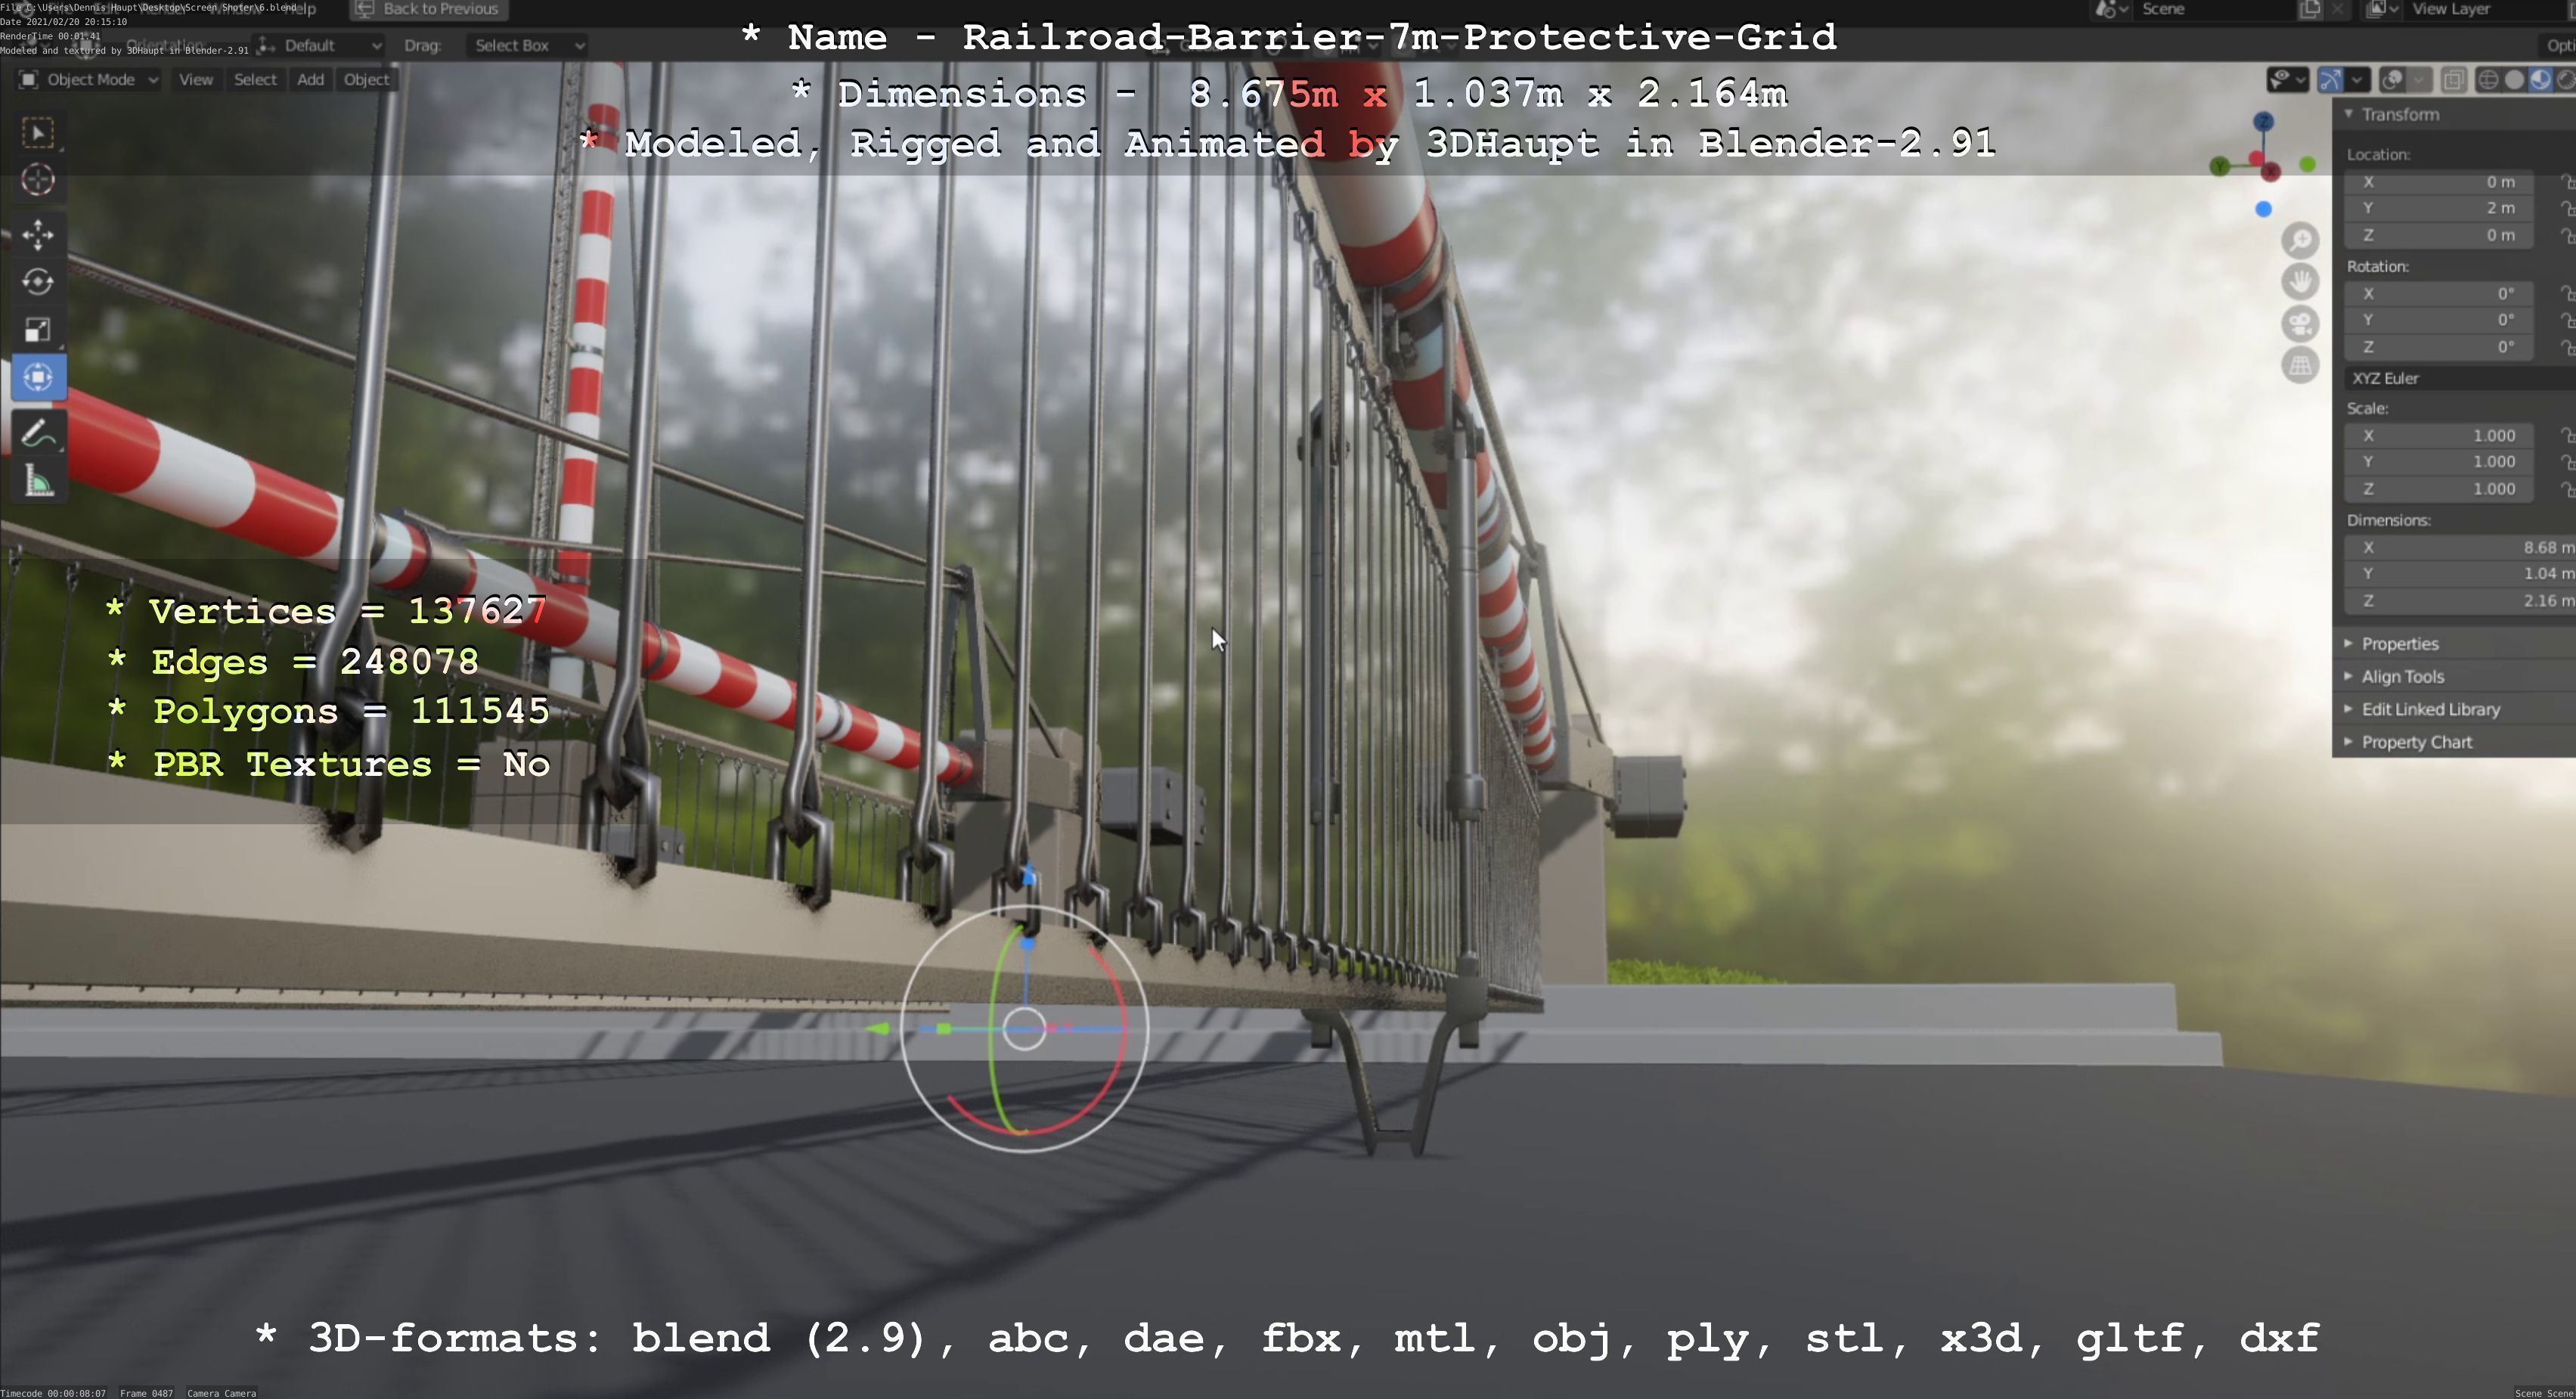
Task: Select the Scale tool
Action: pyautogui.click(x=38, y=330)
